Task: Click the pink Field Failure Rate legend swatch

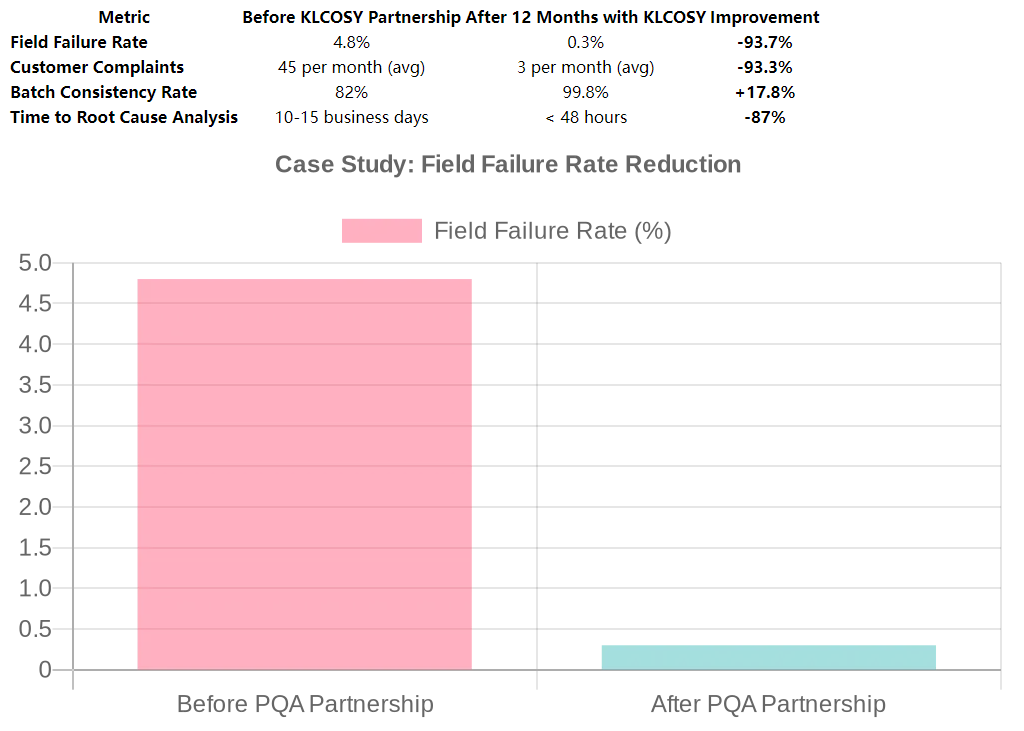Action: tap(381, 231)
